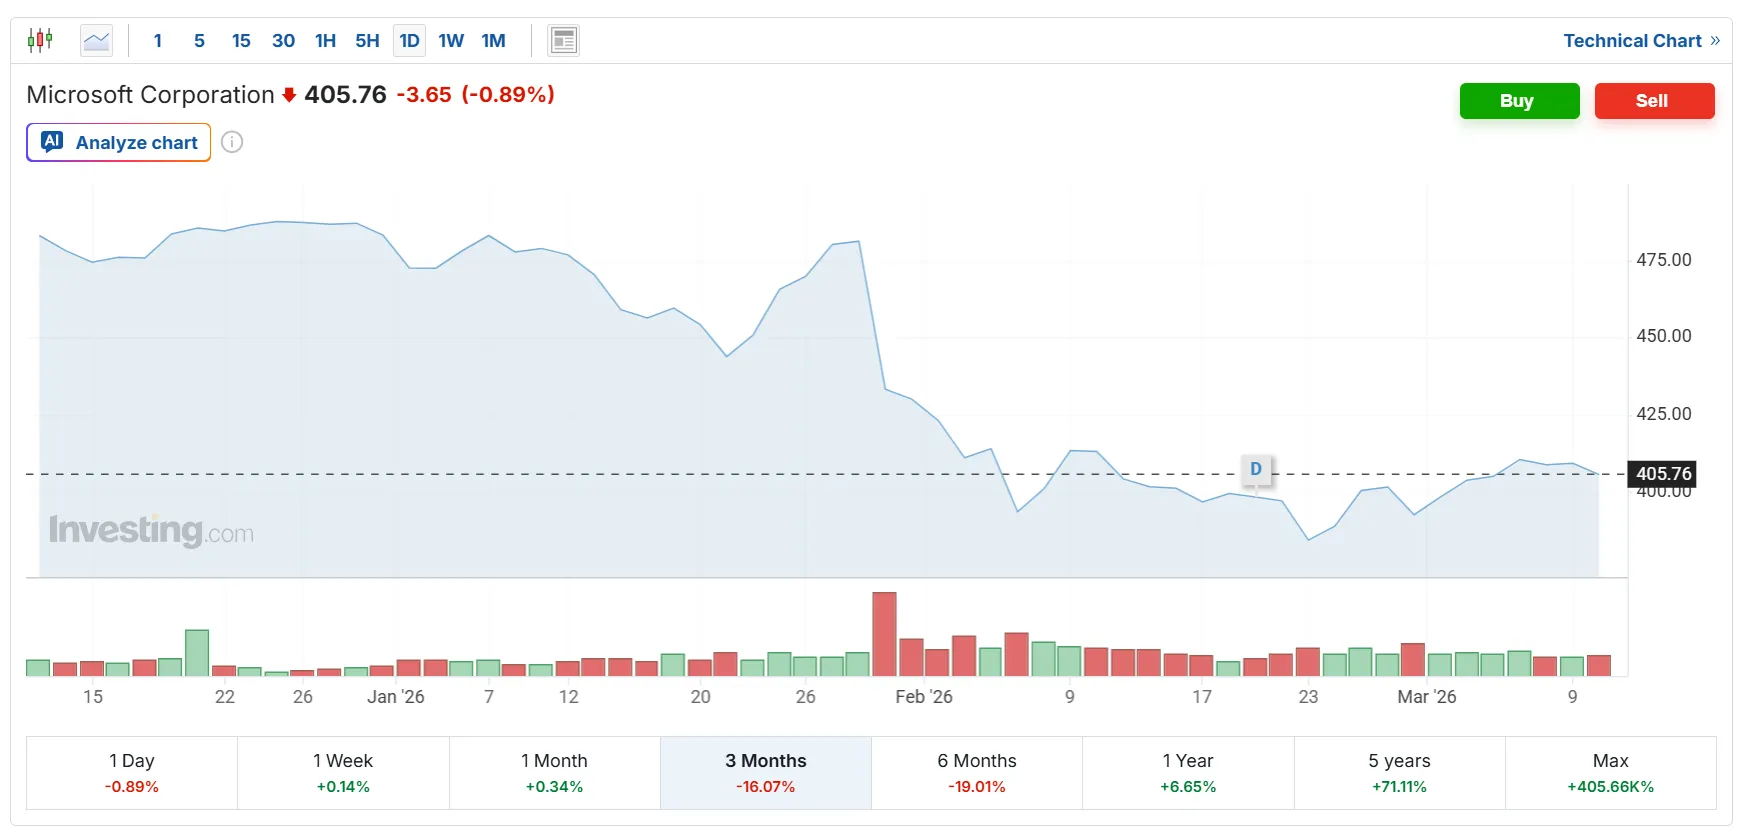Select the 1D interval
The image size is (1743, 833).
pyautogui.click(x=409, y=41)
